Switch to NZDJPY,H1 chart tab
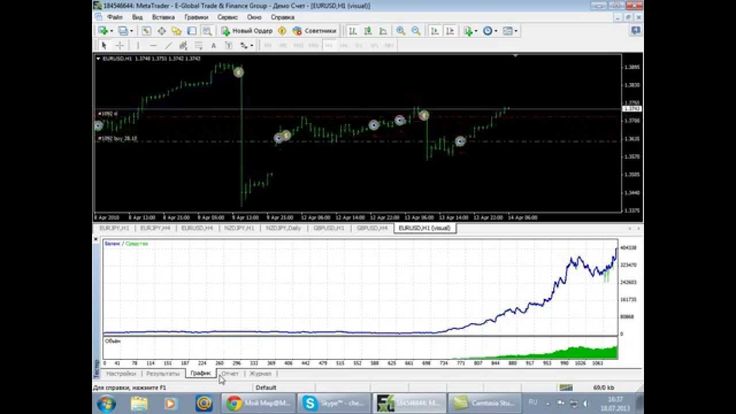Viewport: 736px width, 414px height. [239, 228]
